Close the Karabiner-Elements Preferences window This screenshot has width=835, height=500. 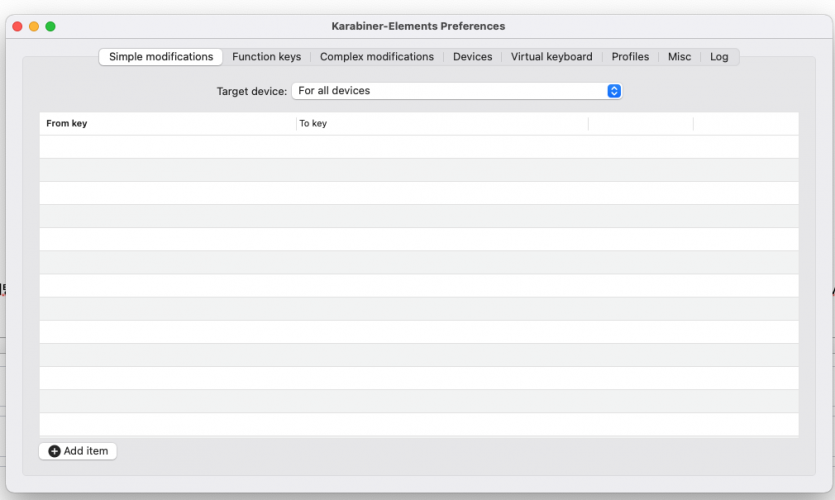(17, 26)
